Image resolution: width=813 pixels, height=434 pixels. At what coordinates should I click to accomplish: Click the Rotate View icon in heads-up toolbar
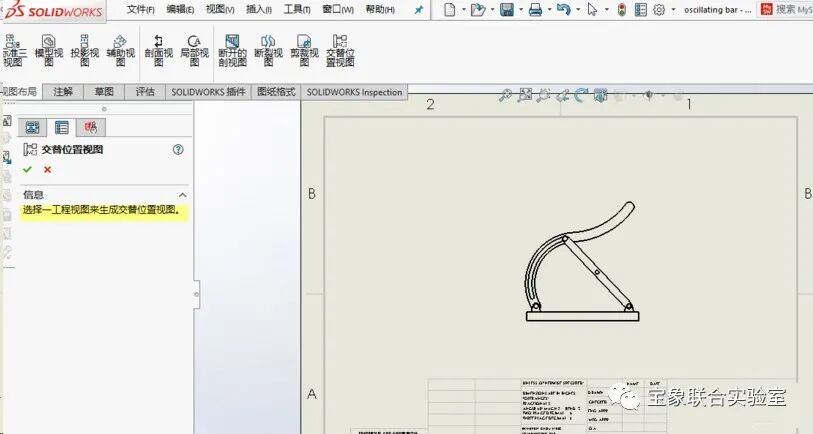click(x=581, y=95)
